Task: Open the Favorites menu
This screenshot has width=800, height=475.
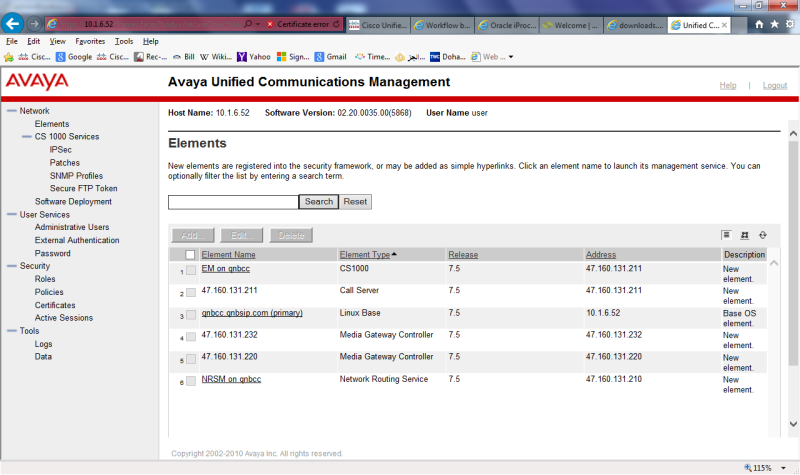Action: 90,41
